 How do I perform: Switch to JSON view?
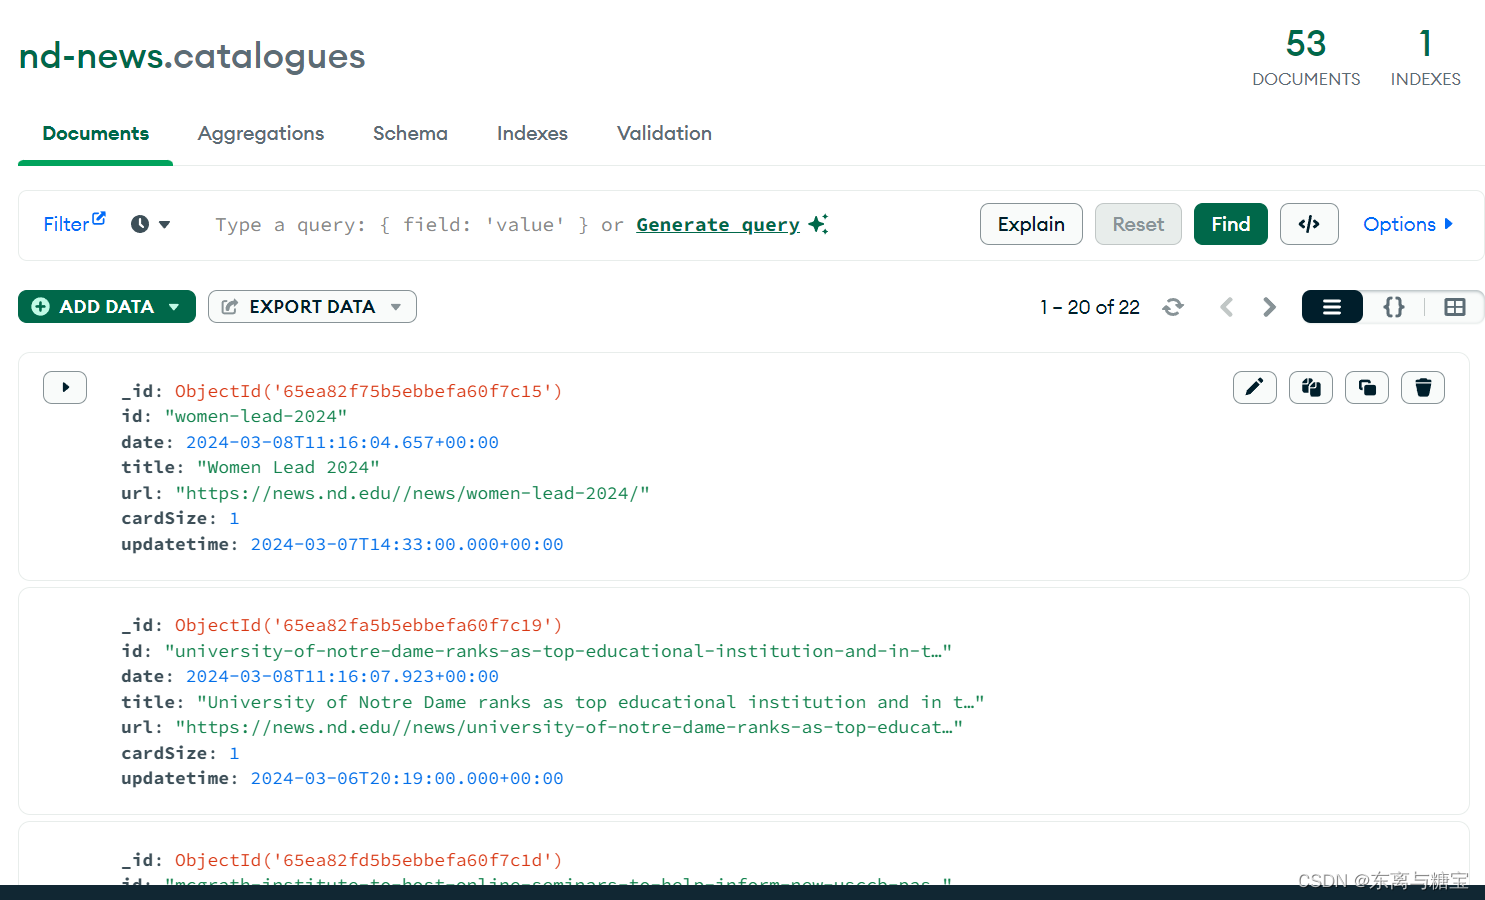1393,307
